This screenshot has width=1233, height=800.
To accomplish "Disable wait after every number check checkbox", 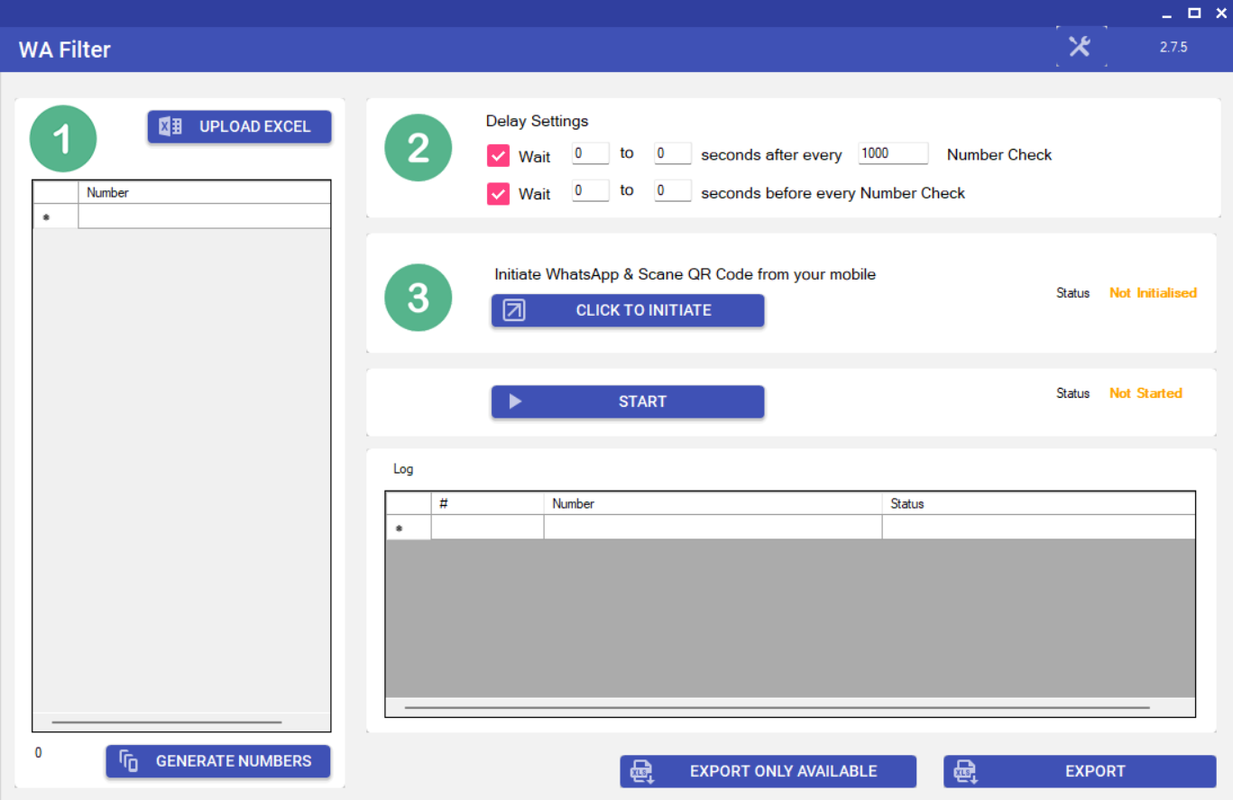I will (x=498, y=156).
